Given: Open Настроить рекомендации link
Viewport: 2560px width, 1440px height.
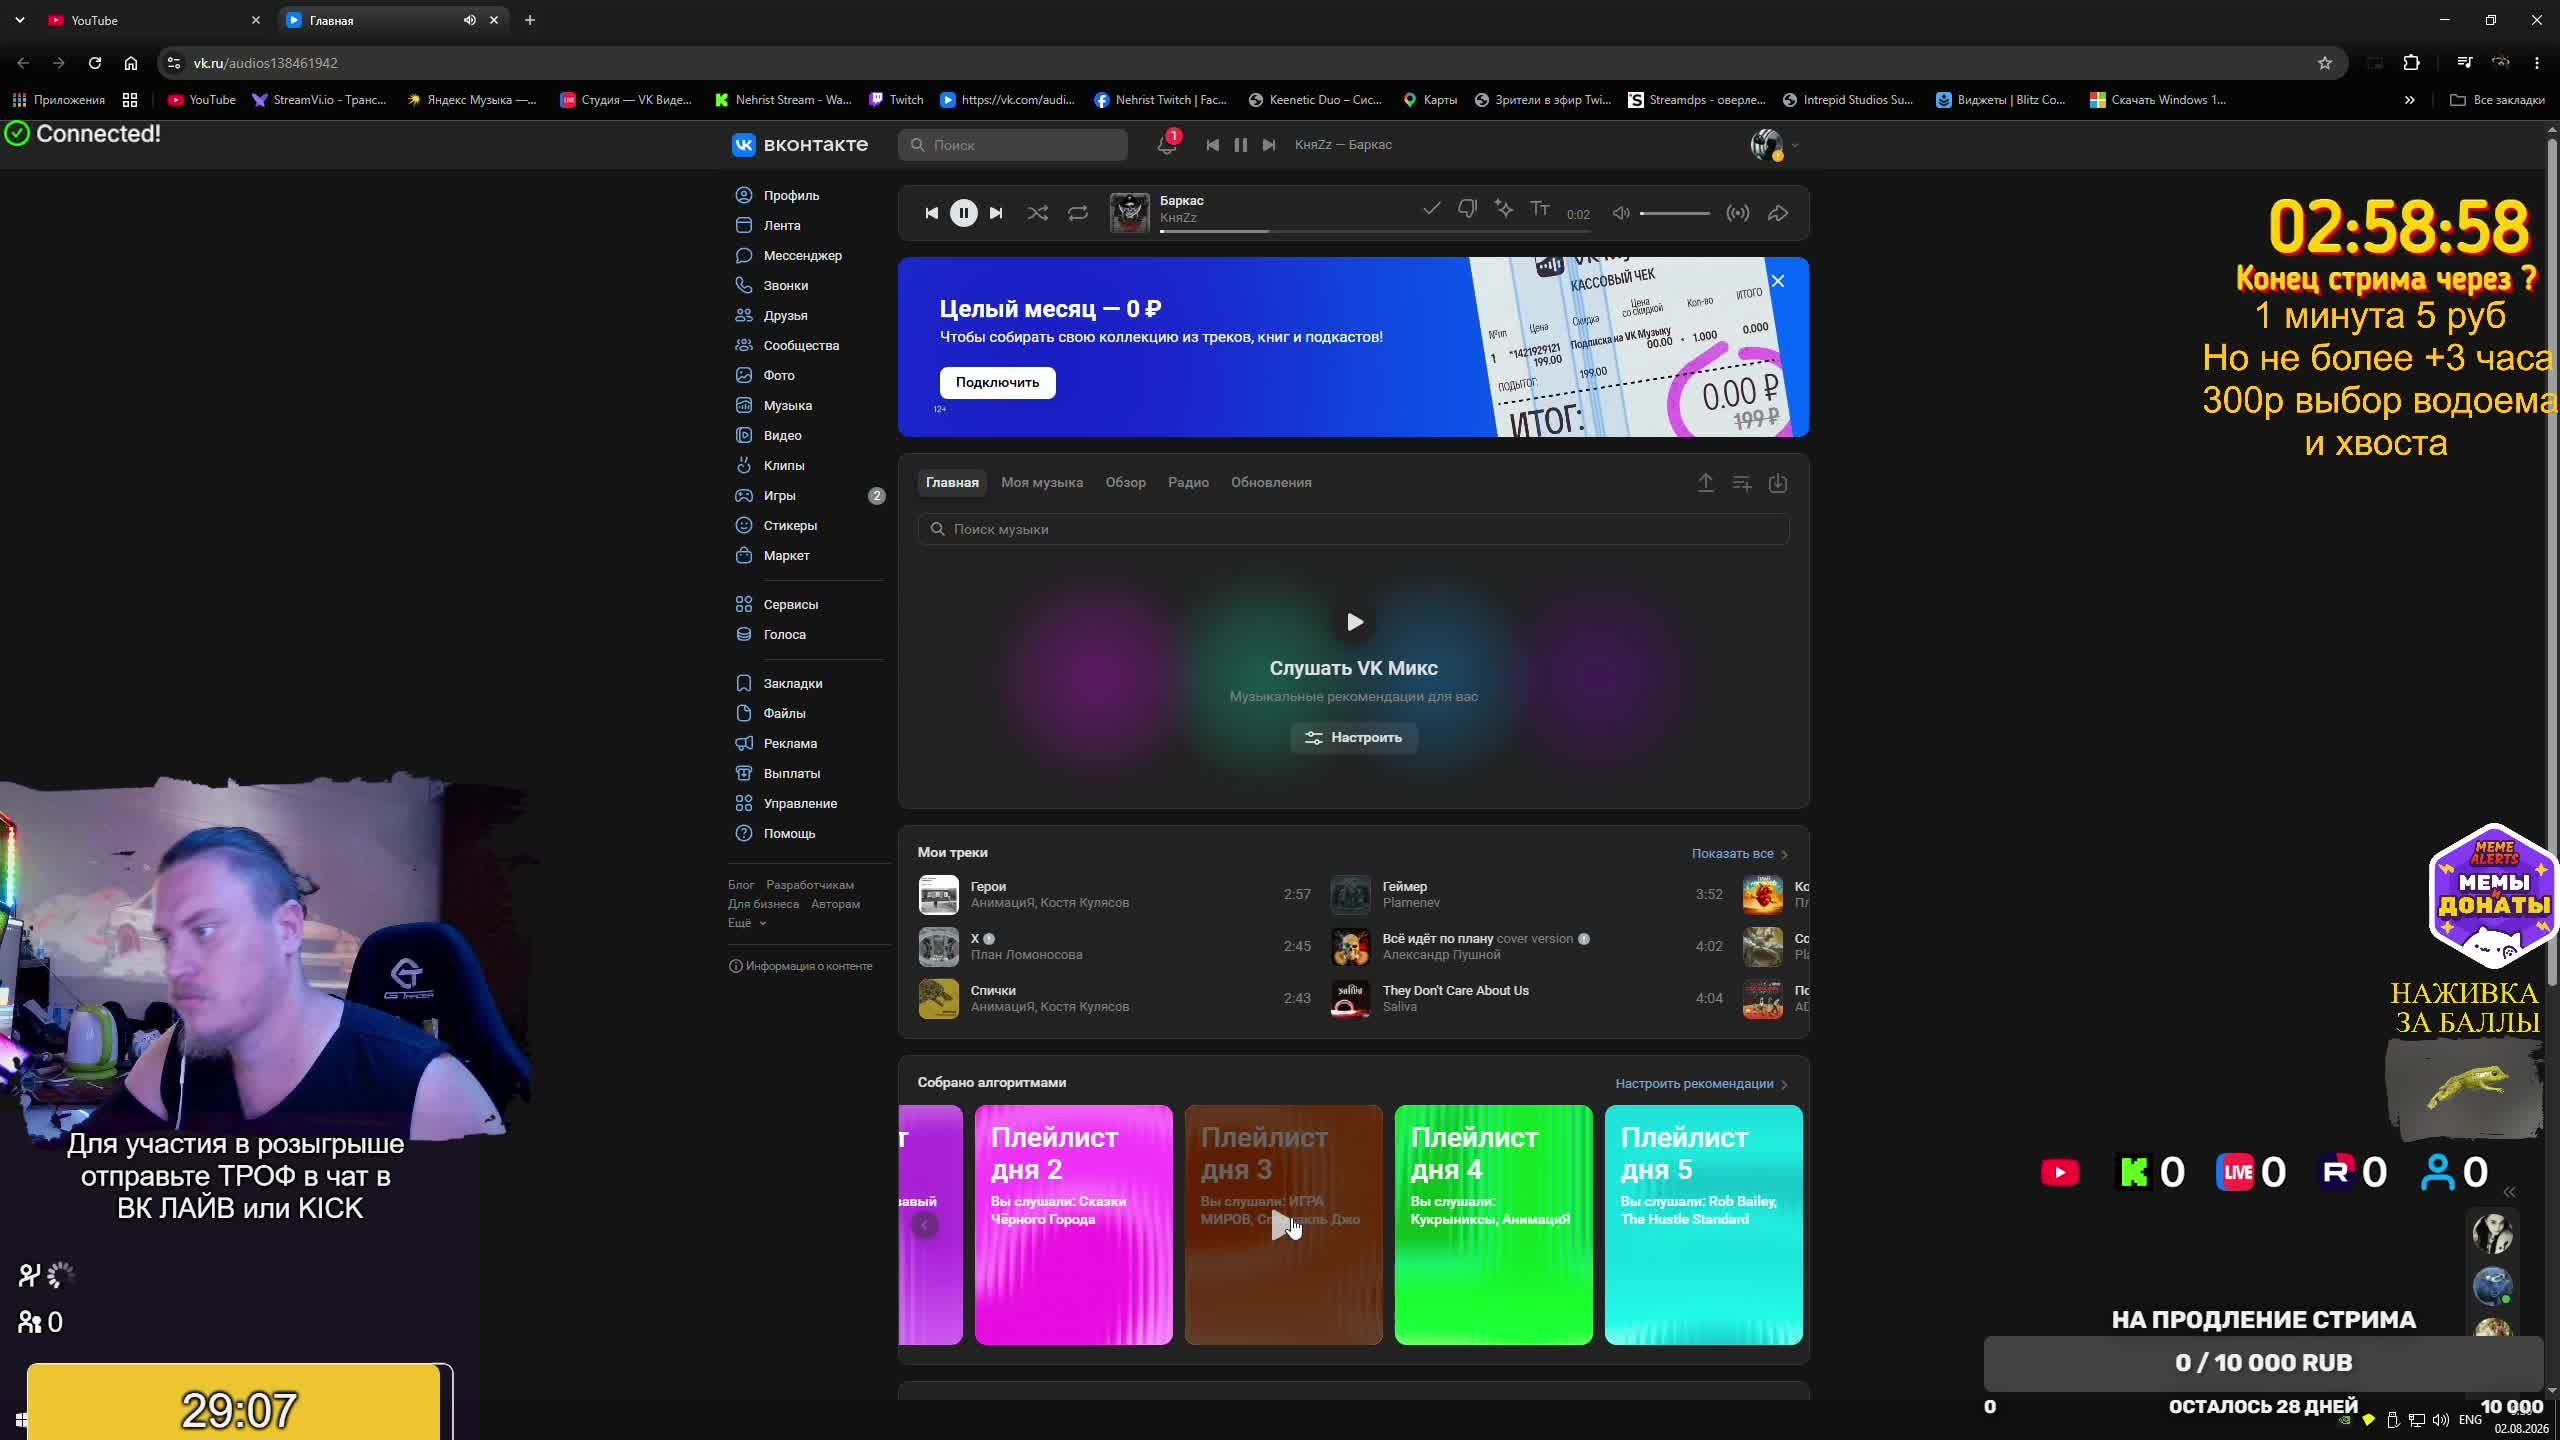Looking at the screenshot, I should [x=1701, y=1084].
